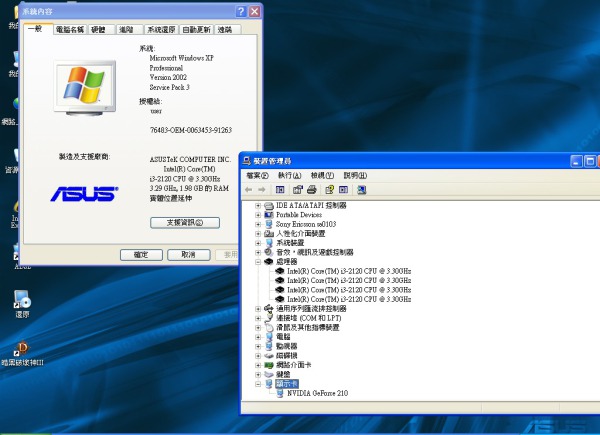This screenshot has width=600, height=435.
Task: Expand the 電腦 node
Action: coord(258,337)
